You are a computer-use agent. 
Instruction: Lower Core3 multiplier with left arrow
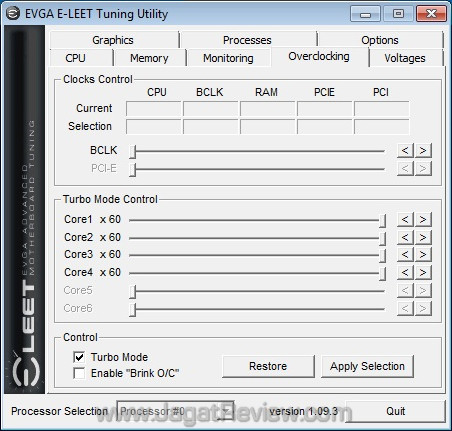(405, 255)
